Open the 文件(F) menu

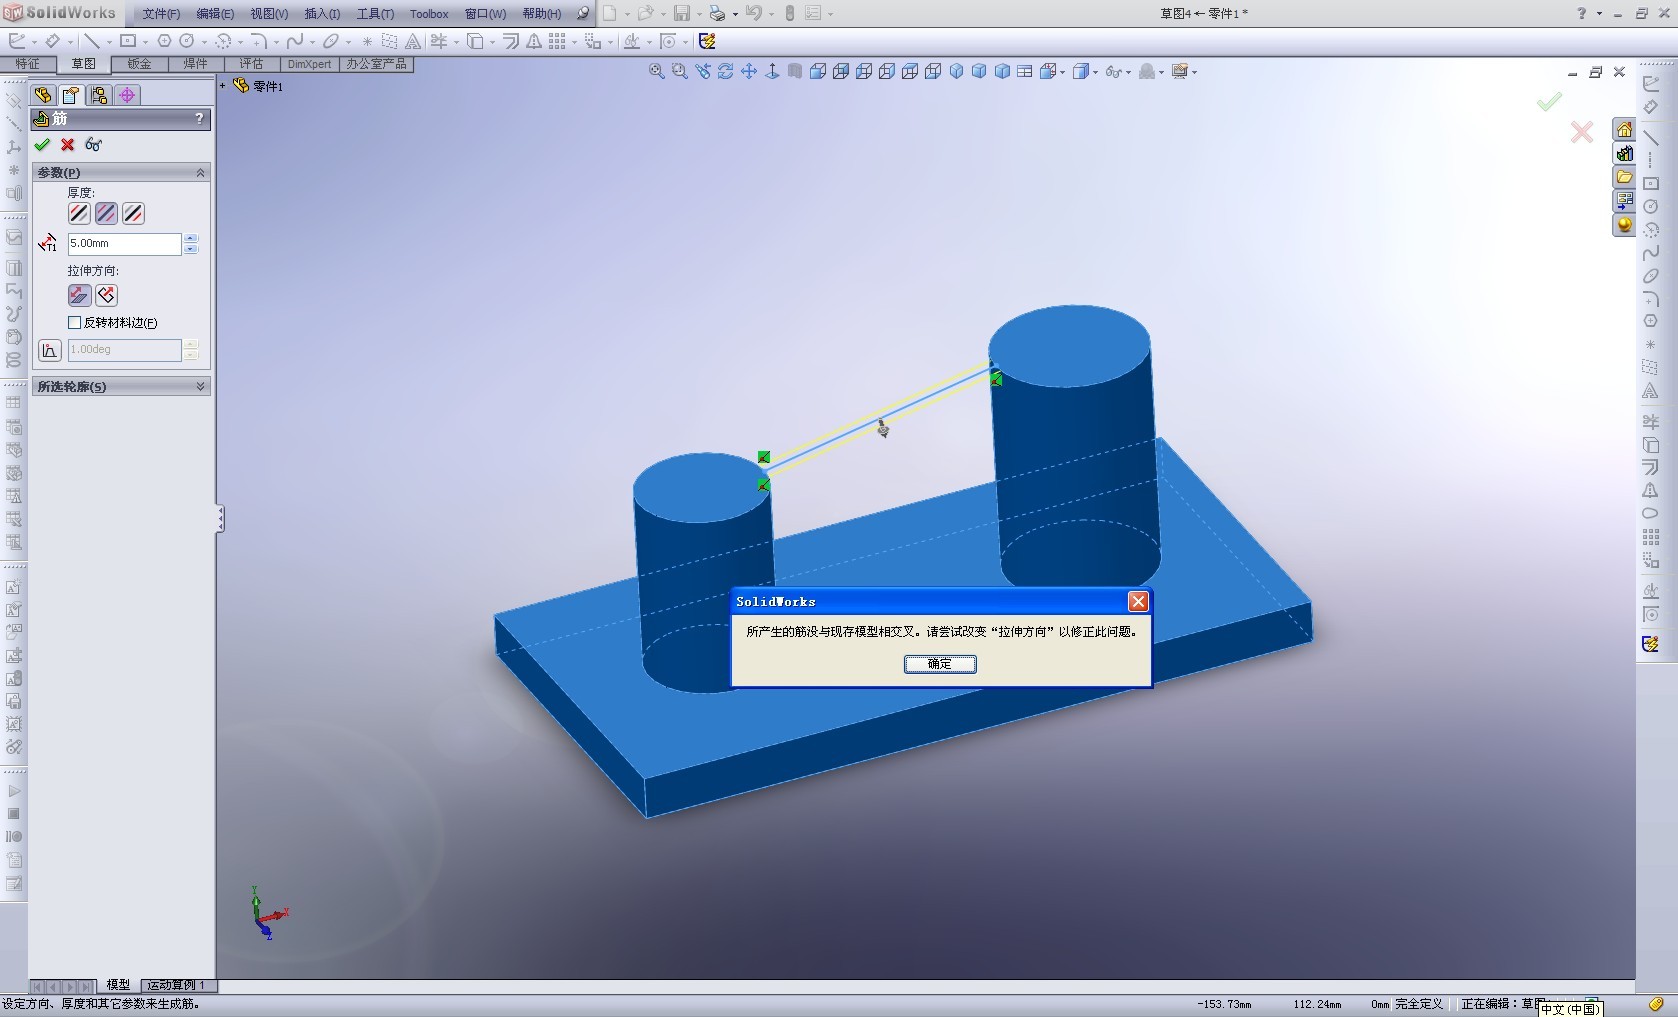161,14
